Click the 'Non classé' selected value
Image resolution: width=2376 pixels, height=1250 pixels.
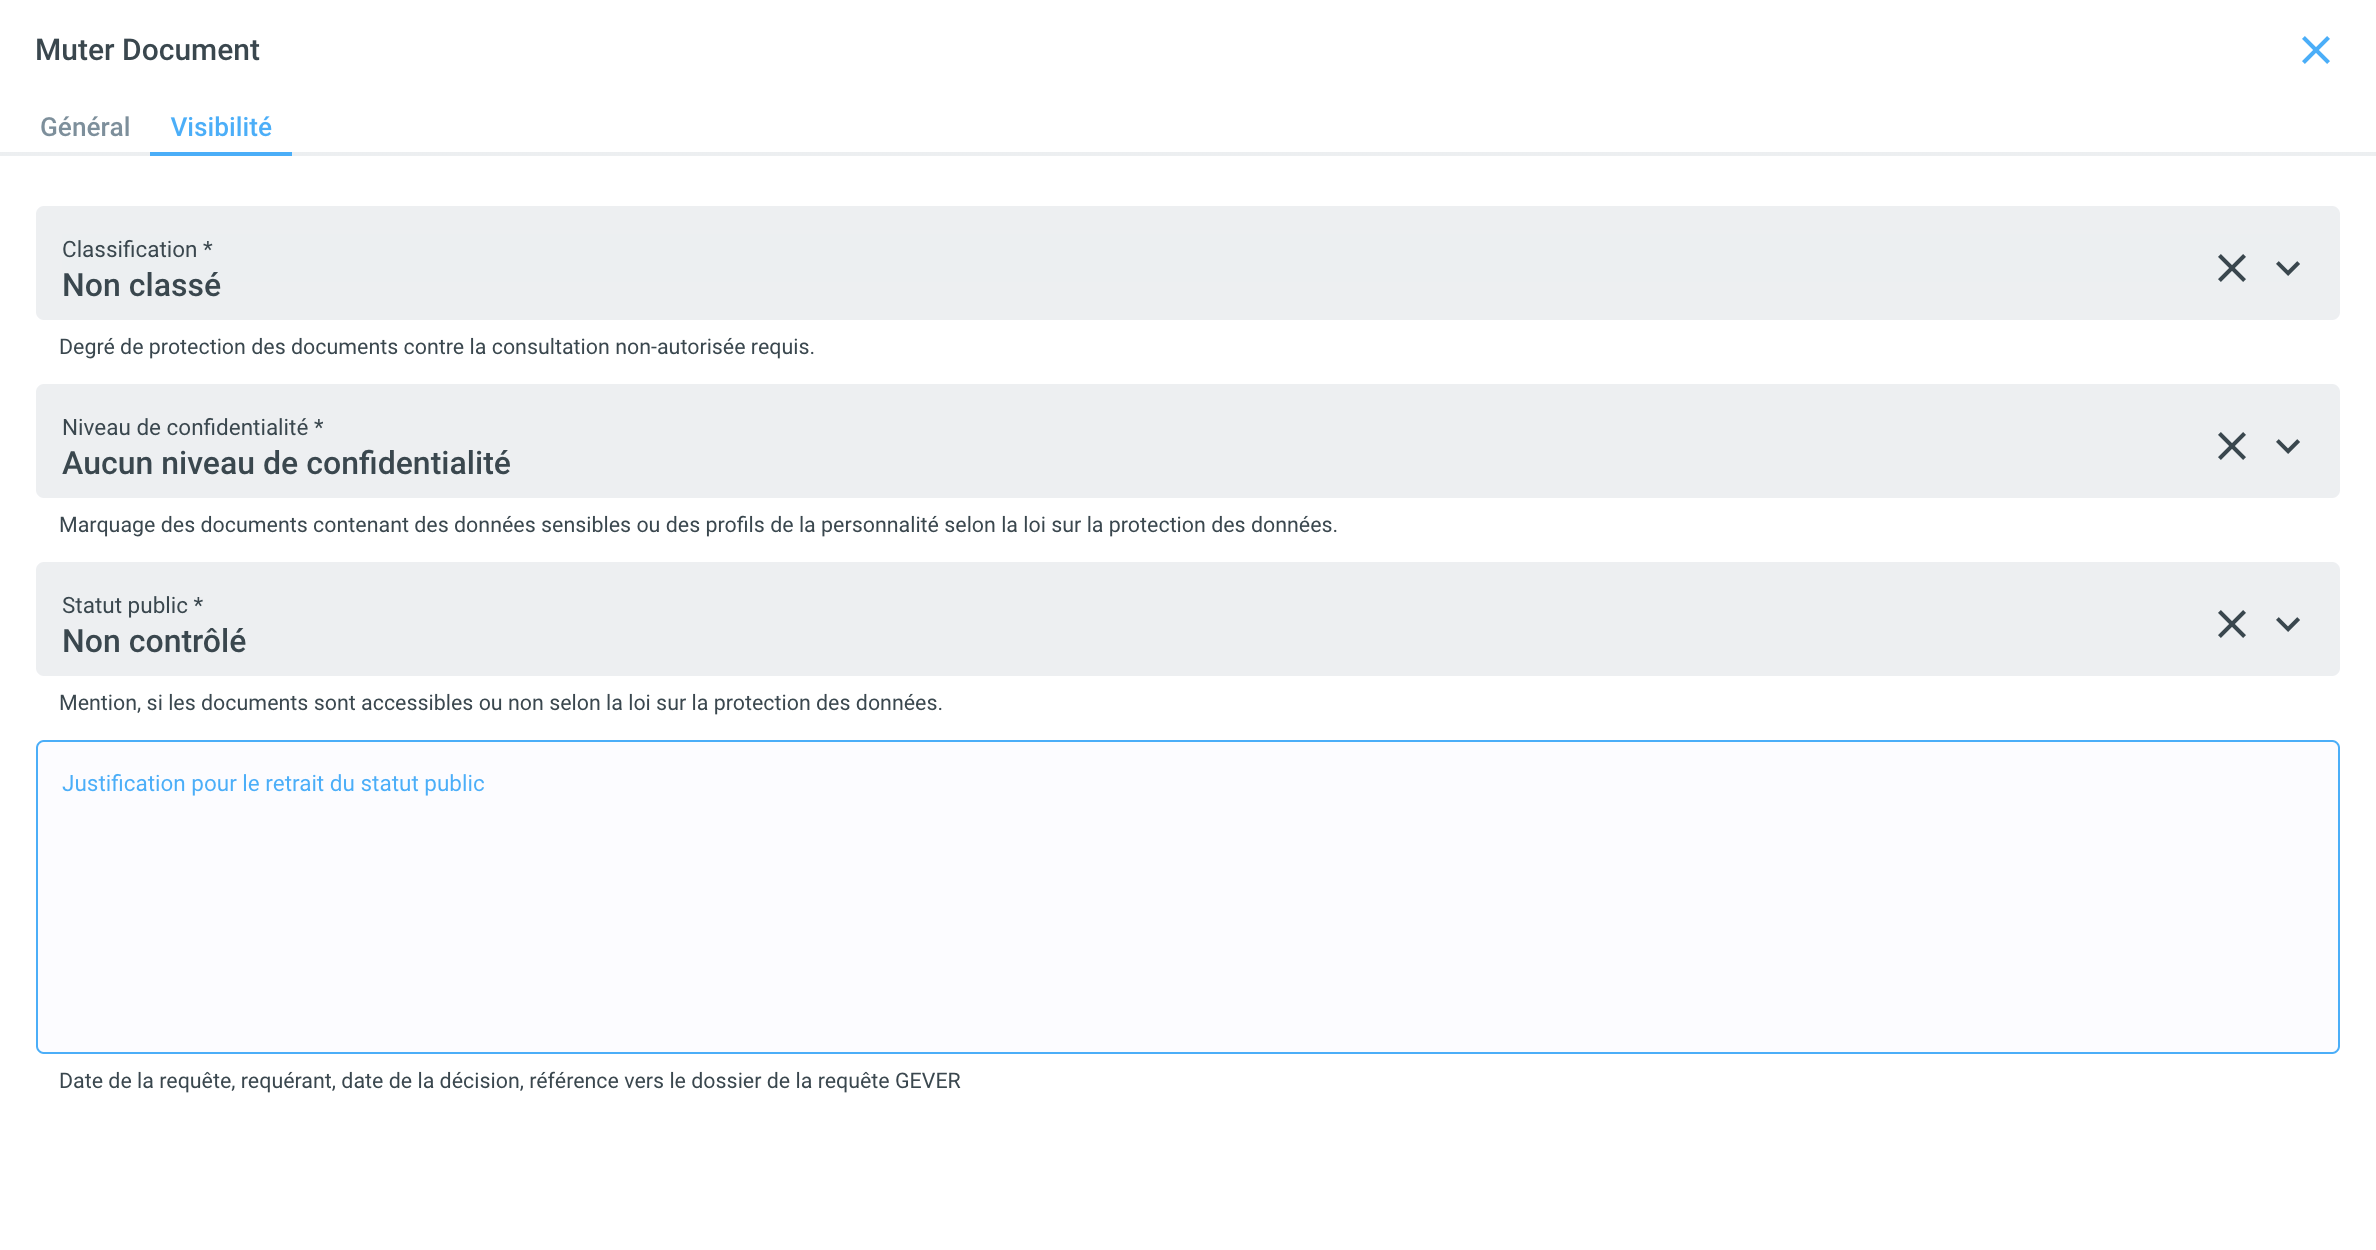click(x=141, y=286)
